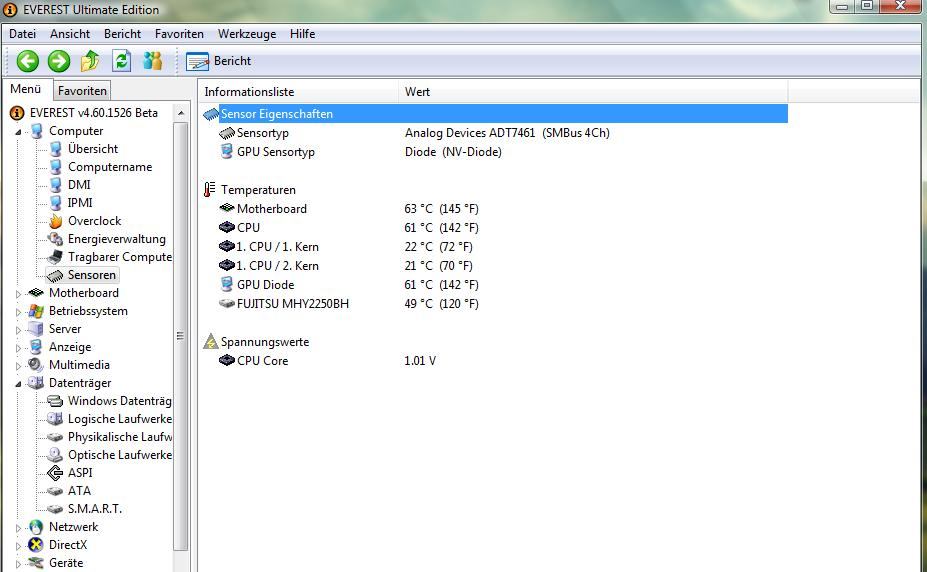Click the Informationsliste column header
Screen dimensions: 927x572
[x=299, y=92]
